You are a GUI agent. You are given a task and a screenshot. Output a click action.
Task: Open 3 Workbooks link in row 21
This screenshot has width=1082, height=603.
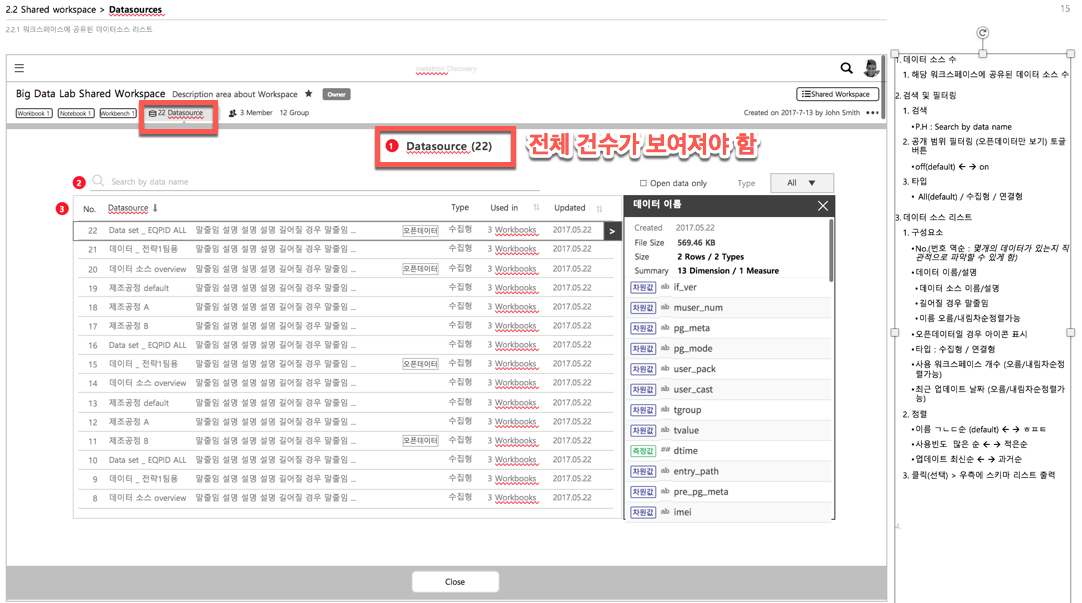click(511, 249)
